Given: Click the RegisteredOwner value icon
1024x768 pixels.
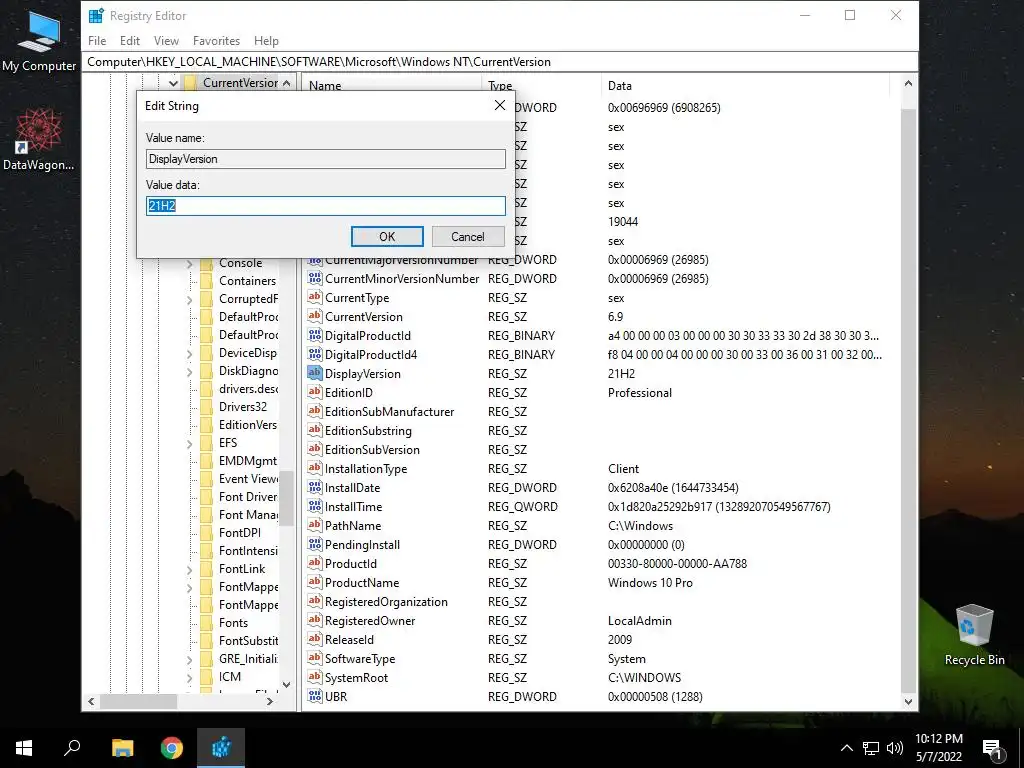Looking at the screenshot, I should (x=315, y=620).
